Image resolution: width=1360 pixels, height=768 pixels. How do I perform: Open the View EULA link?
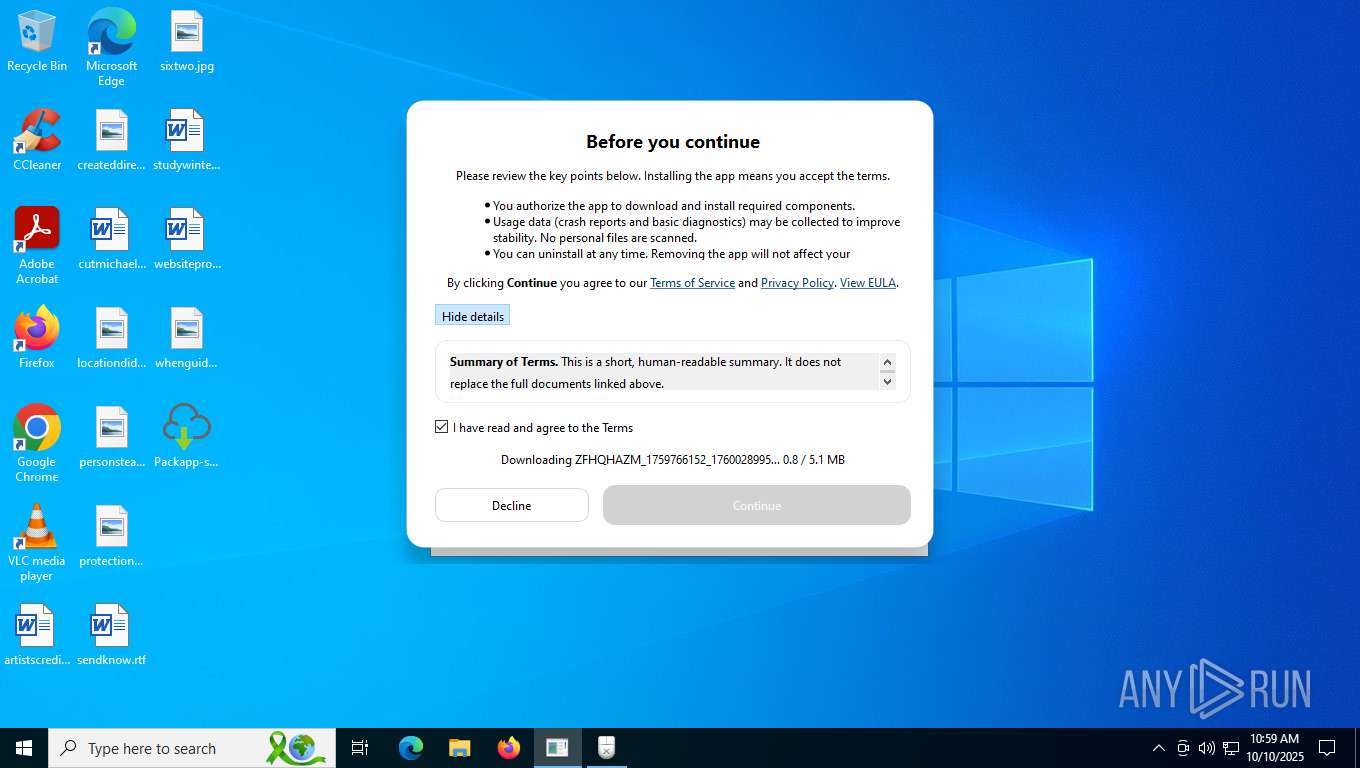(x=868, y=283)
